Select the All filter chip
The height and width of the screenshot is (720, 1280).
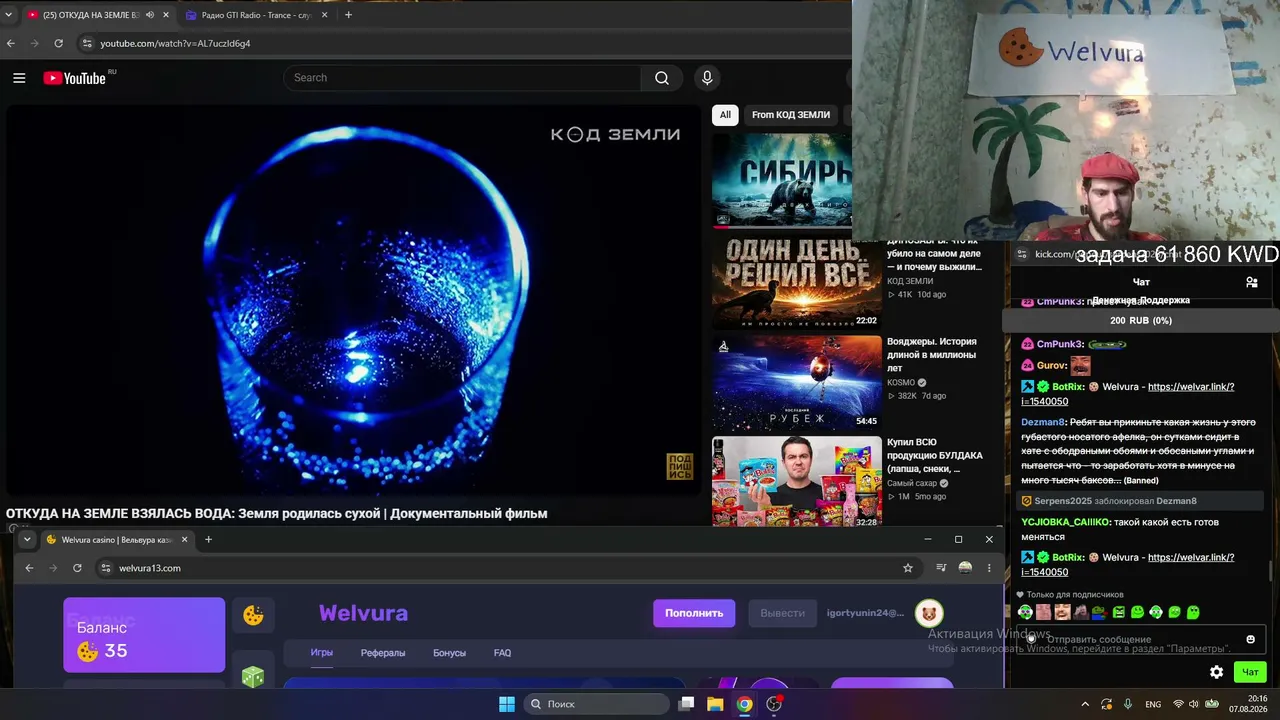tap(725, 115)
